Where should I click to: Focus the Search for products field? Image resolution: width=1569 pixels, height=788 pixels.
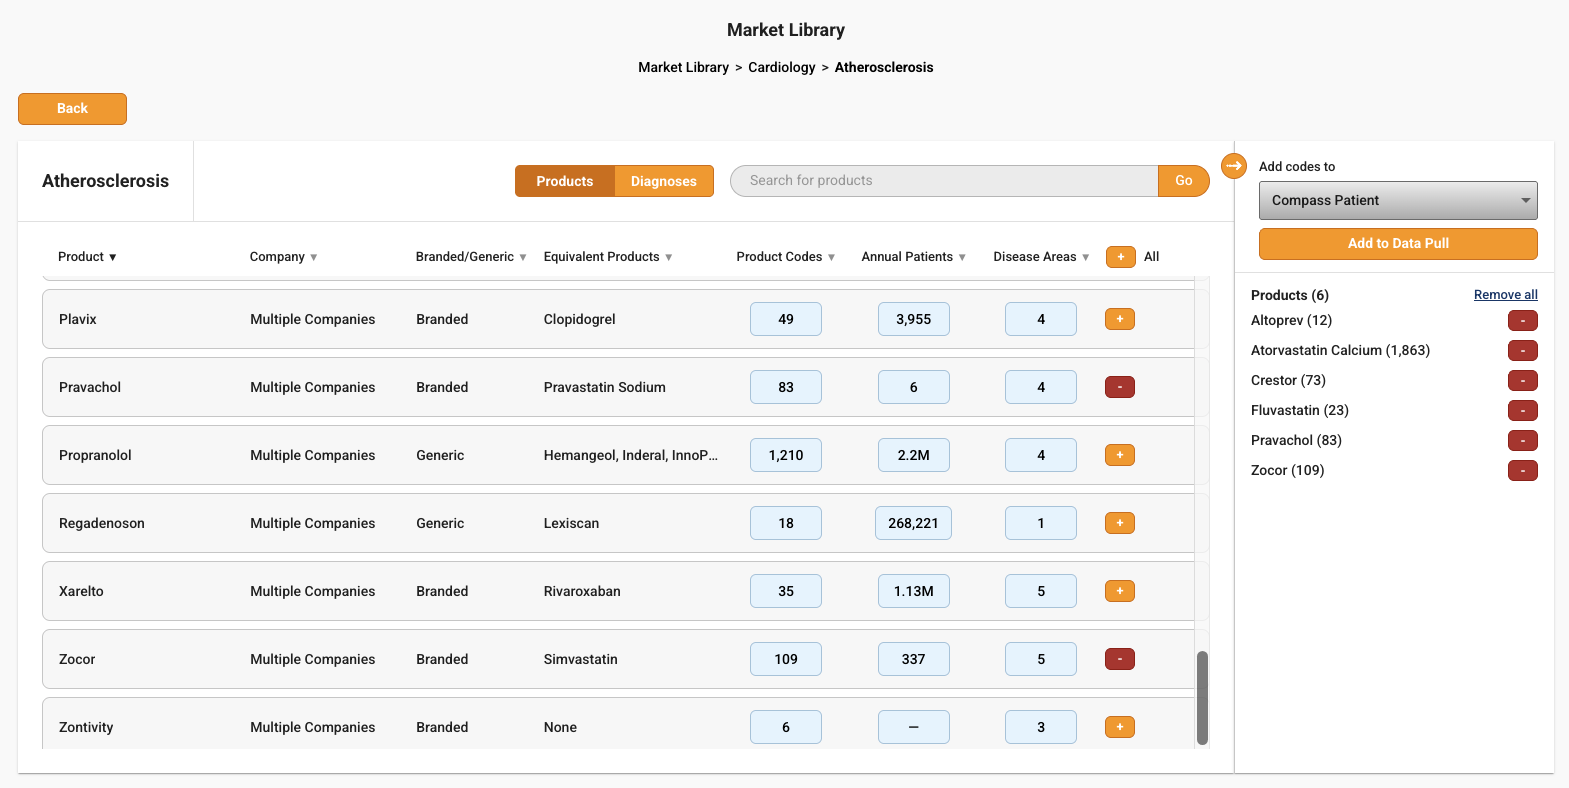tap(944, 181)
